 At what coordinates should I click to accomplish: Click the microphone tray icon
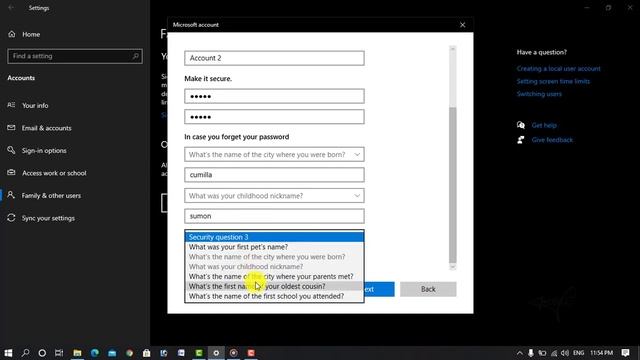[531, 353]
